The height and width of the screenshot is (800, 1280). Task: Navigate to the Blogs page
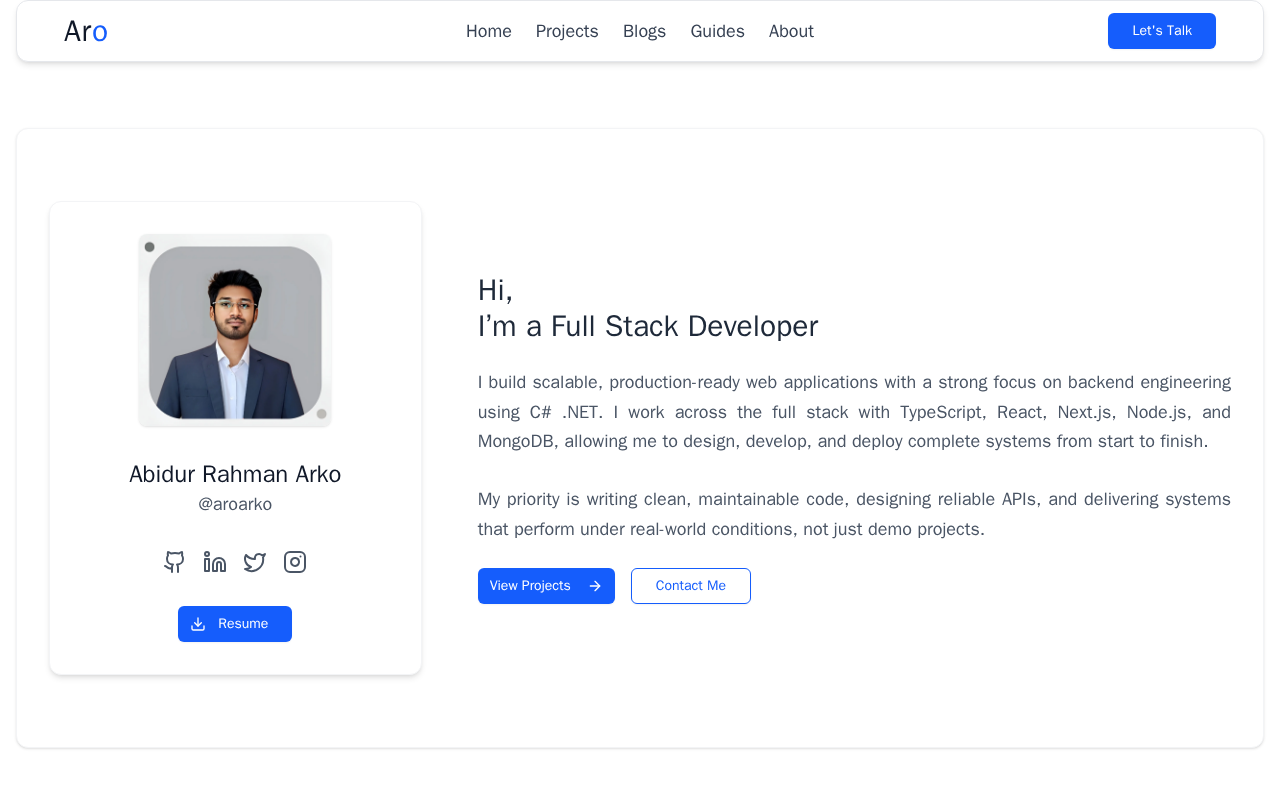[x=644, y=31]
